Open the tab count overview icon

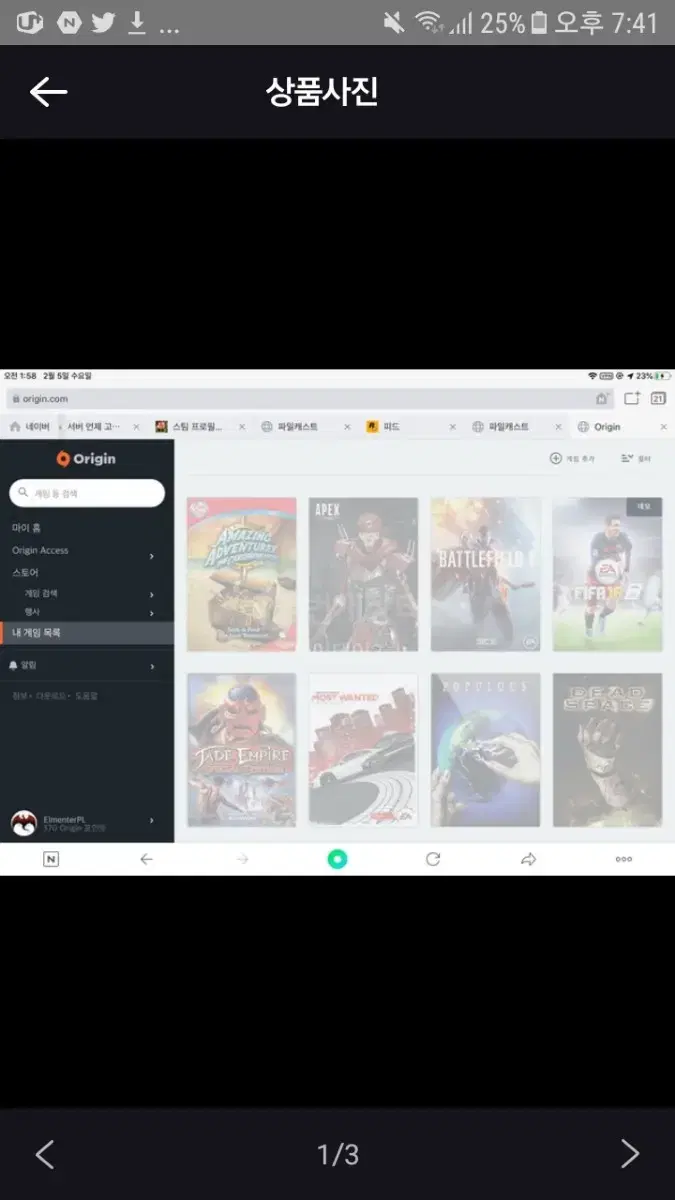658,397
